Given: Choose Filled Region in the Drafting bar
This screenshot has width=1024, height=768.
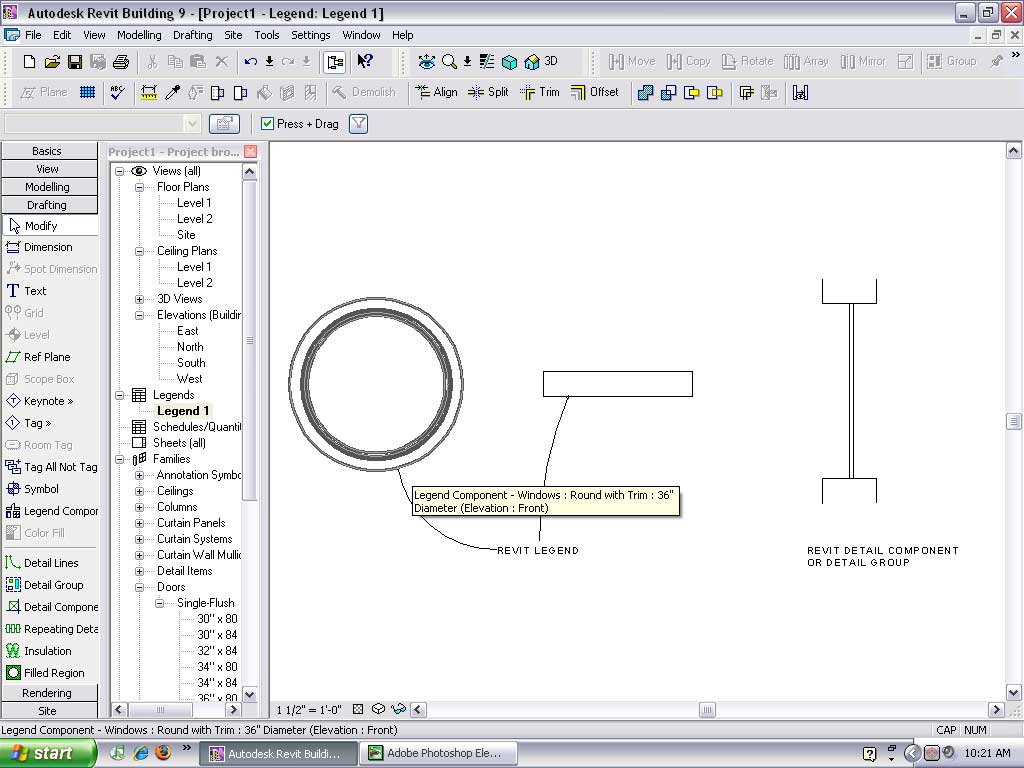Looking at the screenshot, I should pyautogui.click(x=52, y=673).
